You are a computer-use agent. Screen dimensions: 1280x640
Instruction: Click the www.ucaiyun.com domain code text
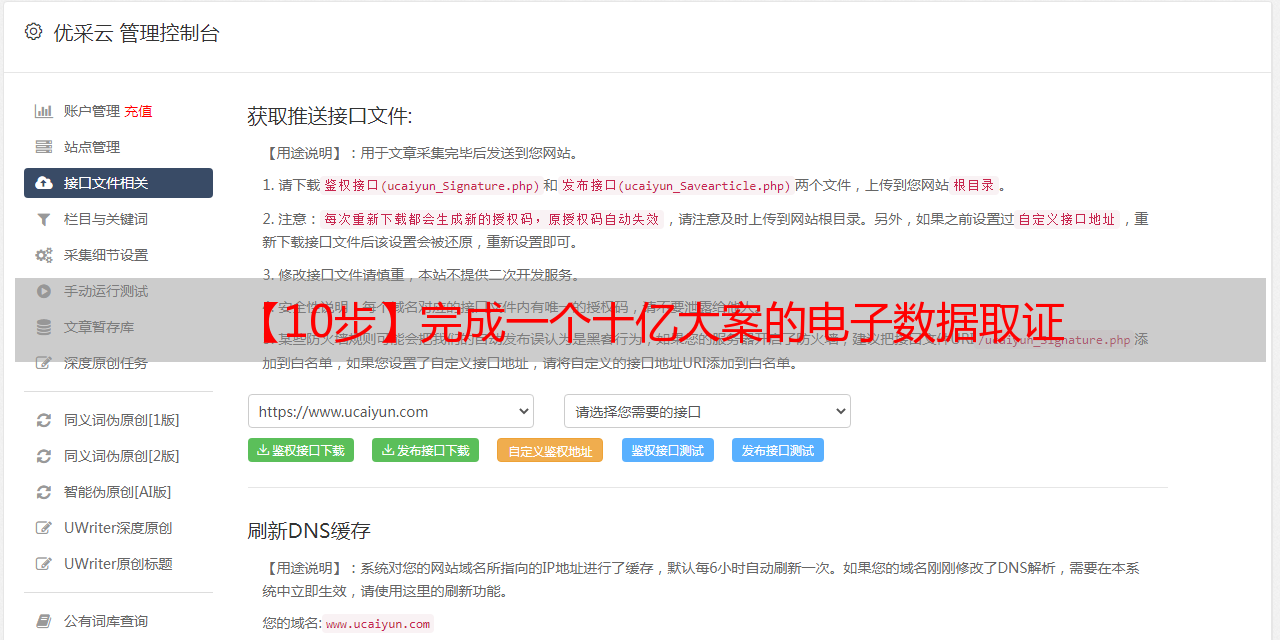[x=378, y=624]
